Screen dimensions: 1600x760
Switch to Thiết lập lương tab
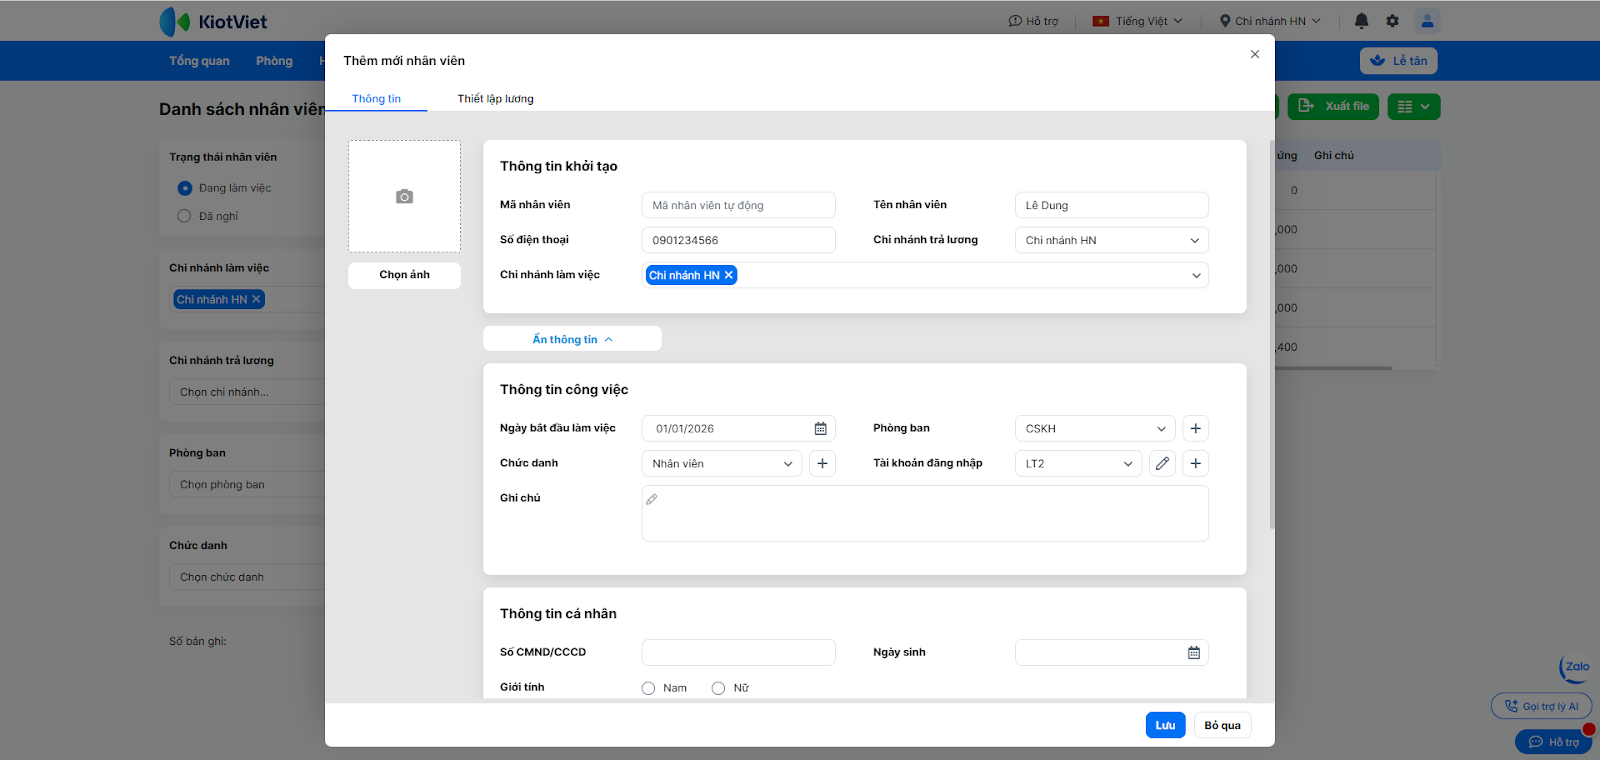click(x=495, y=99)
